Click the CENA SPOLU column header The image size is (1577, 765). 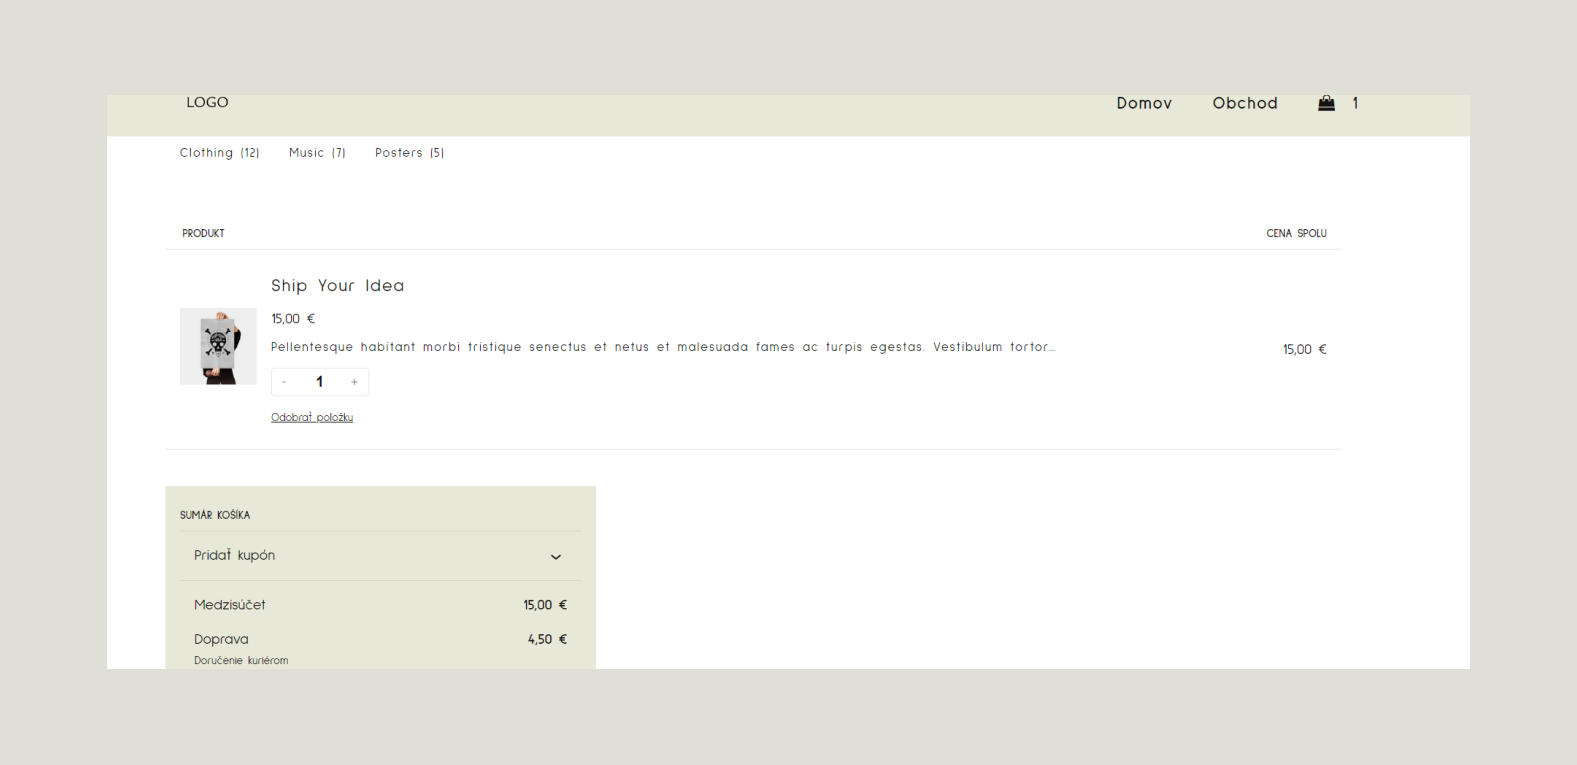click(1296, 233)
